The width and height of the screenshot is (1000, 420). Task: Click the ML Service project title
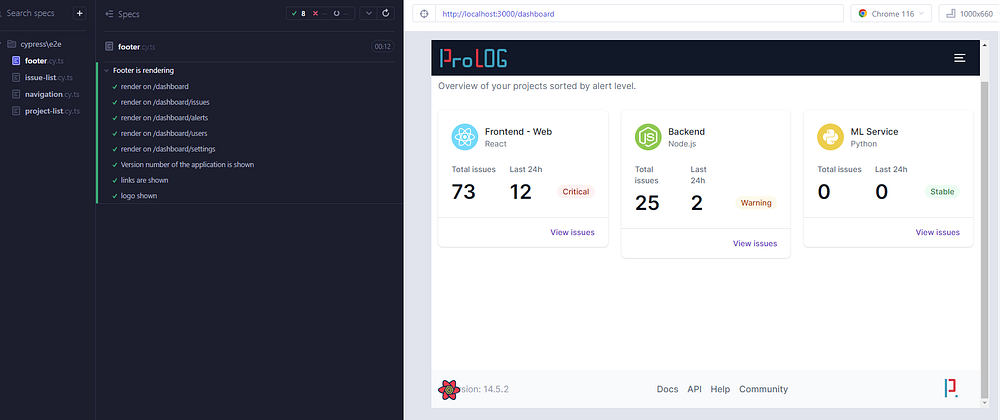tap(874, 131)
